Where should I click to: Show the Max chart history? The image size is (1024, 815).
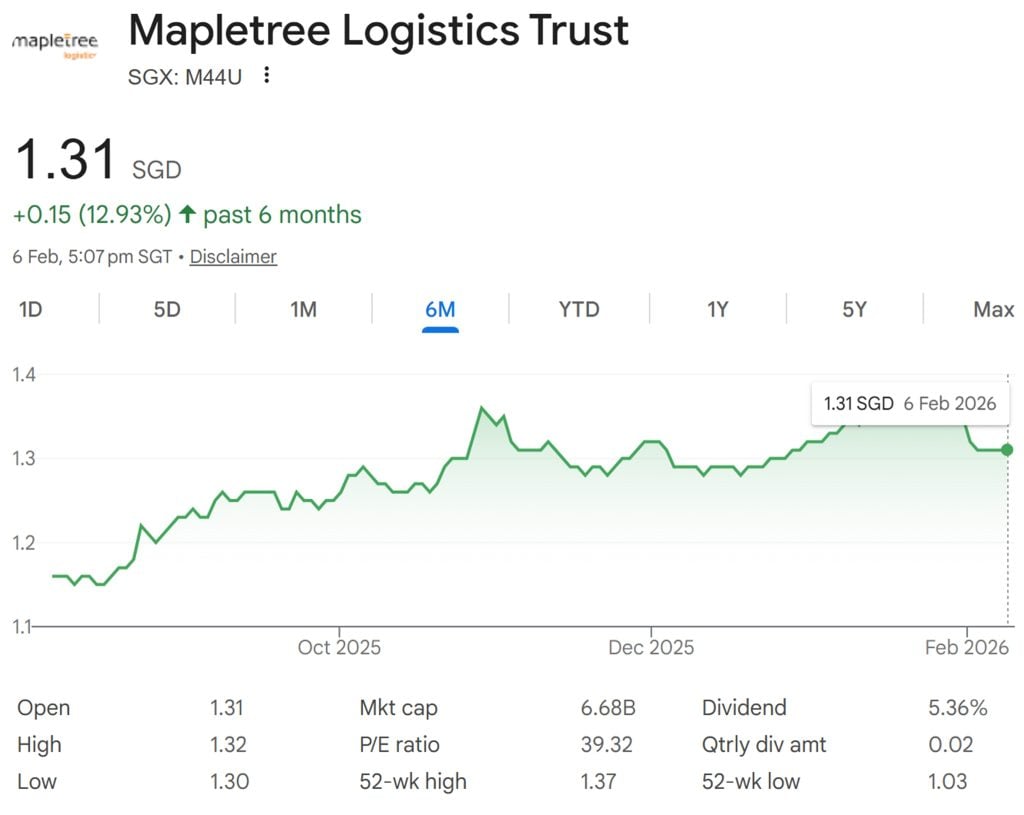coord(993,310)
